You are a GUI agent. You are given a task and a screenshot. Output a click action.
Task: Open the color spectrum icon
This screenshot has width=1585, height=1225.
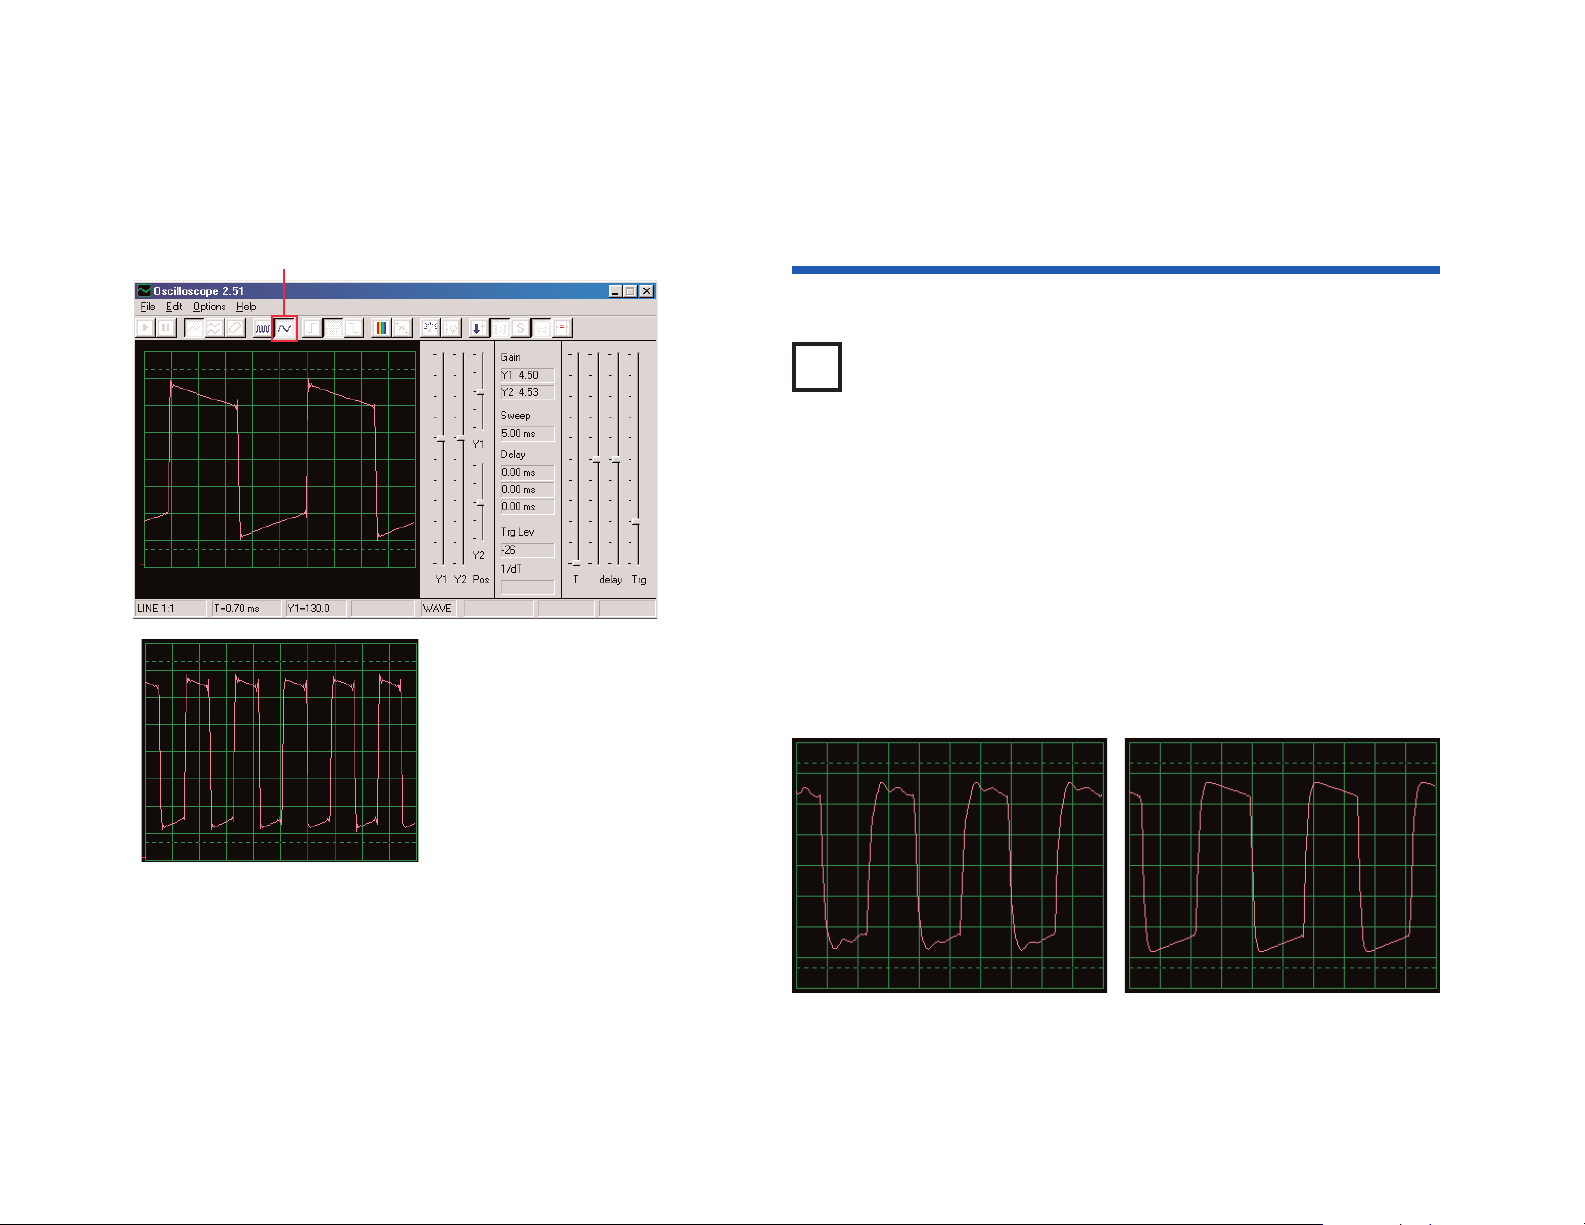[x=381, y=328]
